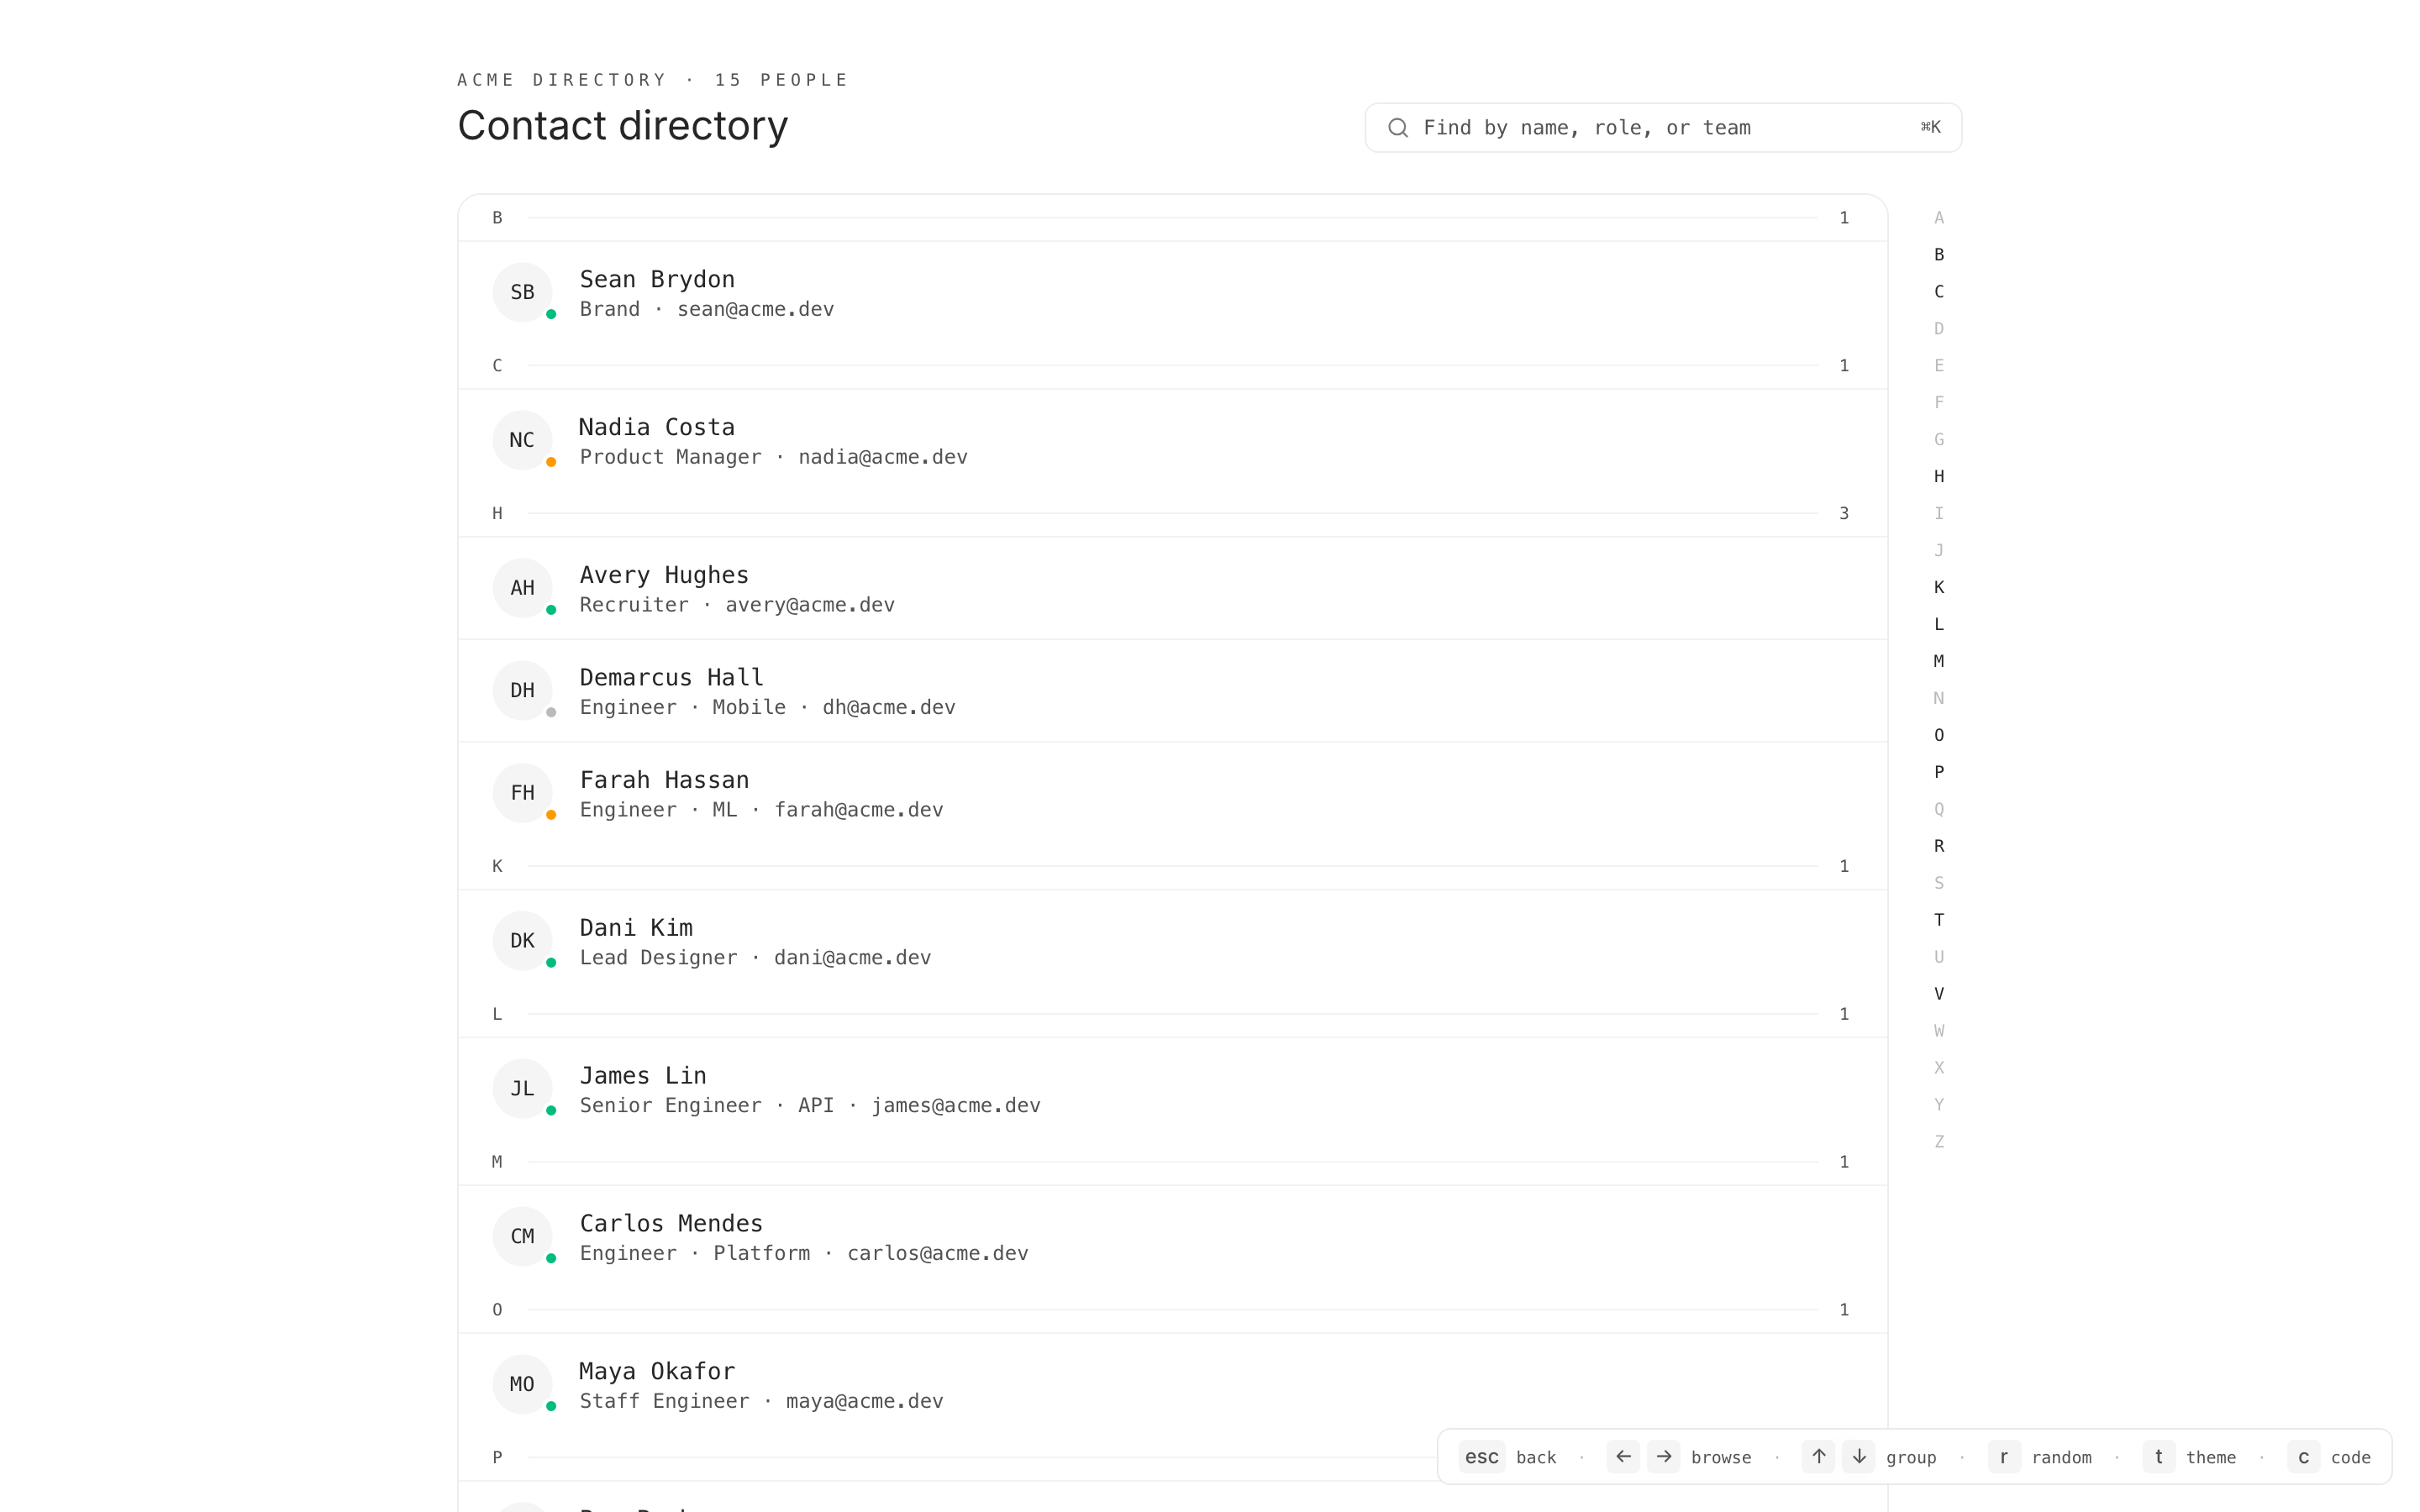This screenshot has width=2420, height=1512.
Task: Click the right arrow browse key
Action: point(1664,1457)
